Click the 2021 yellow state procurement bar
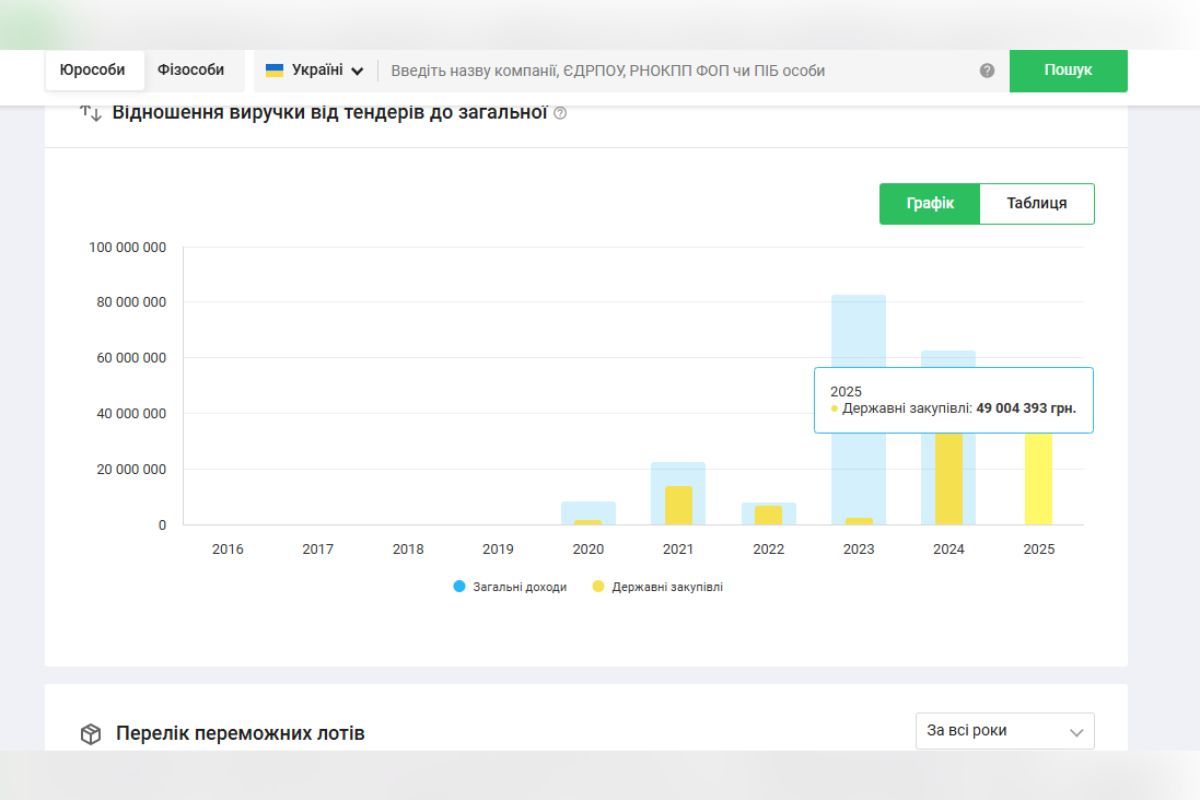 [678, 505]
